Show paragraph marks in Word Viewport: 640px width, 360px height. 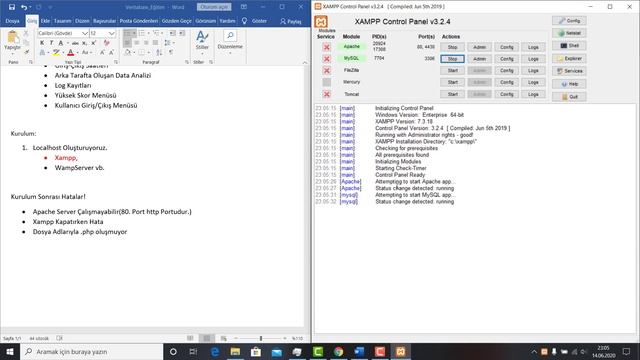point(171,53)
